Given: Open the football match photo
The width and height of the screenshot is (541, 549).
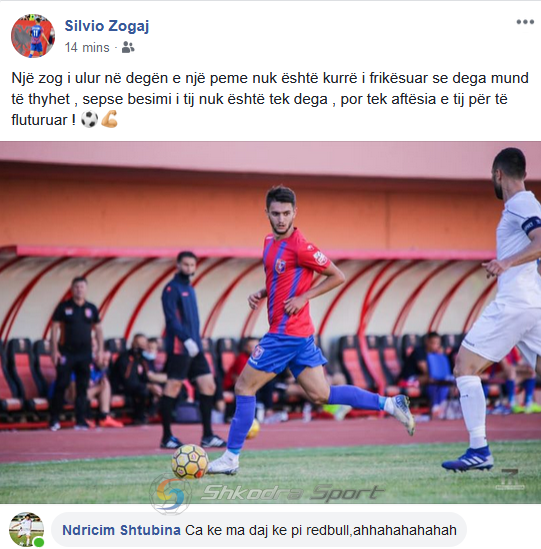Looking at the screenshot, I should pos(270,322).
